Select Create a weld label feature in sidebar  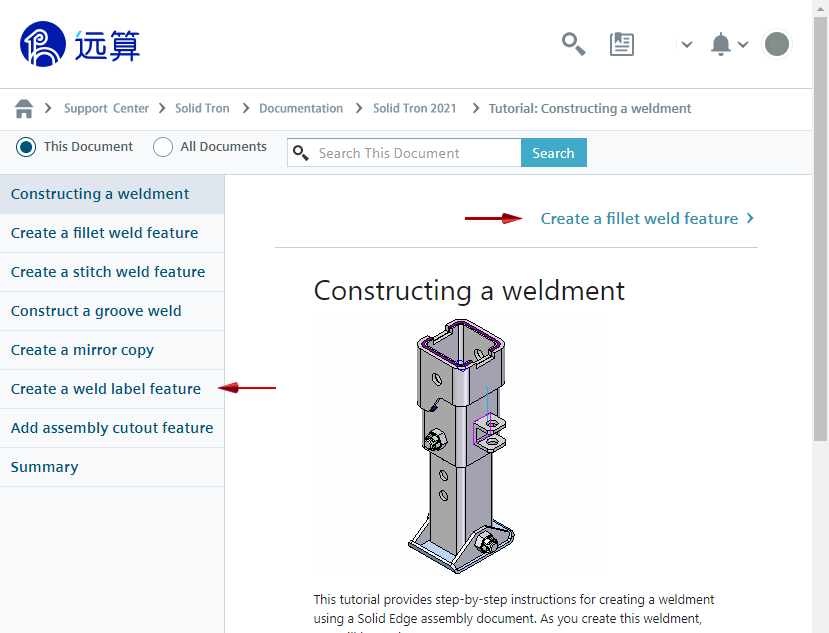tap(106, 389)
